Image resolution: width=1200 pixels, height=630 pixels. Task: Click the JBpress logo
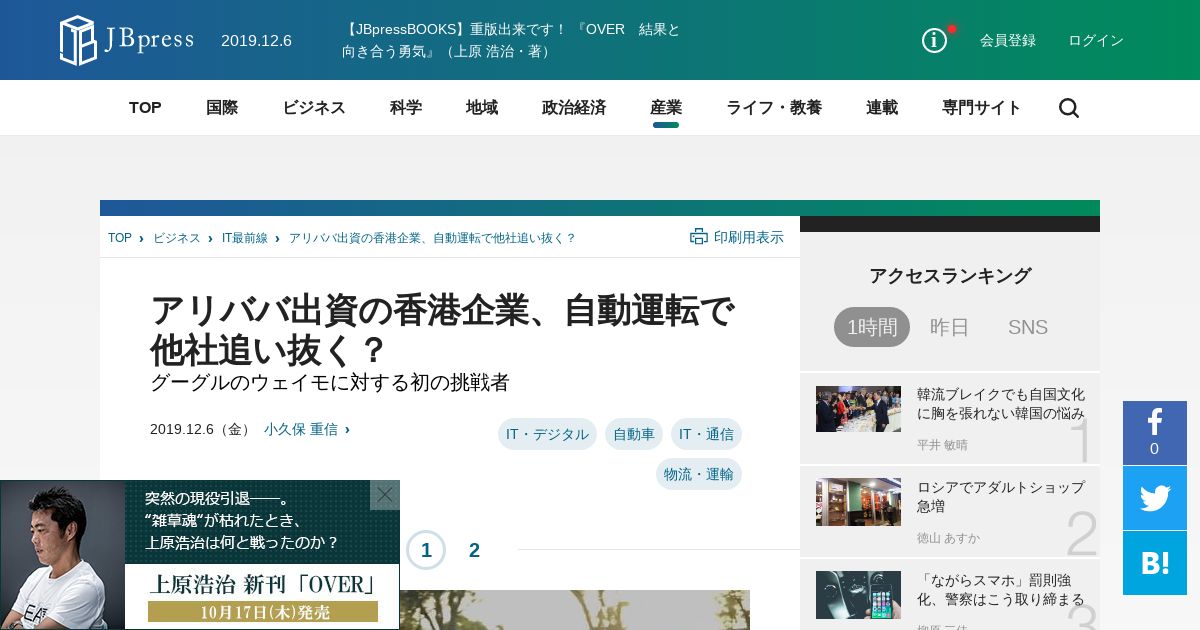(x=126, y=40)
